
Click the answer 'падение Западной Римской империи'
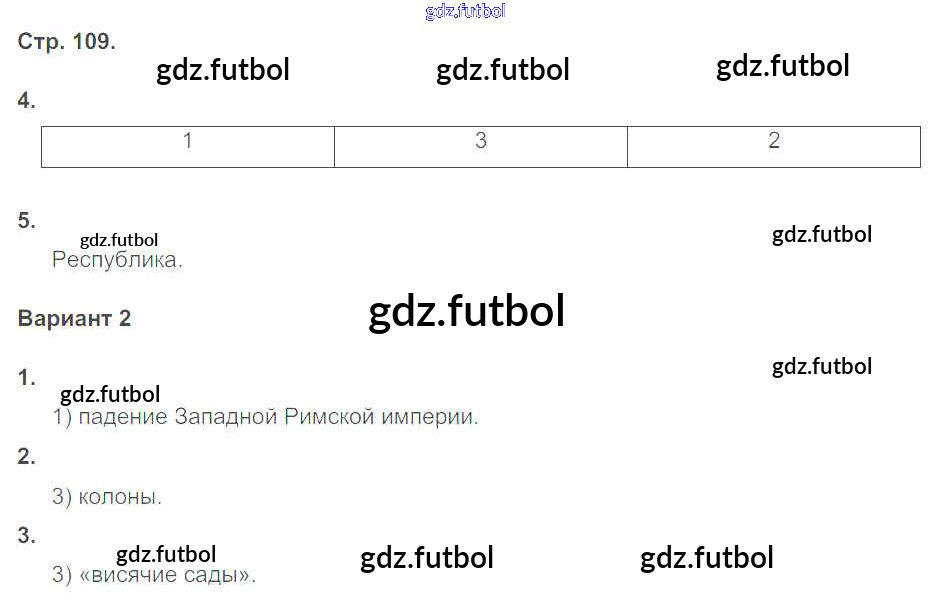[265, 417]
